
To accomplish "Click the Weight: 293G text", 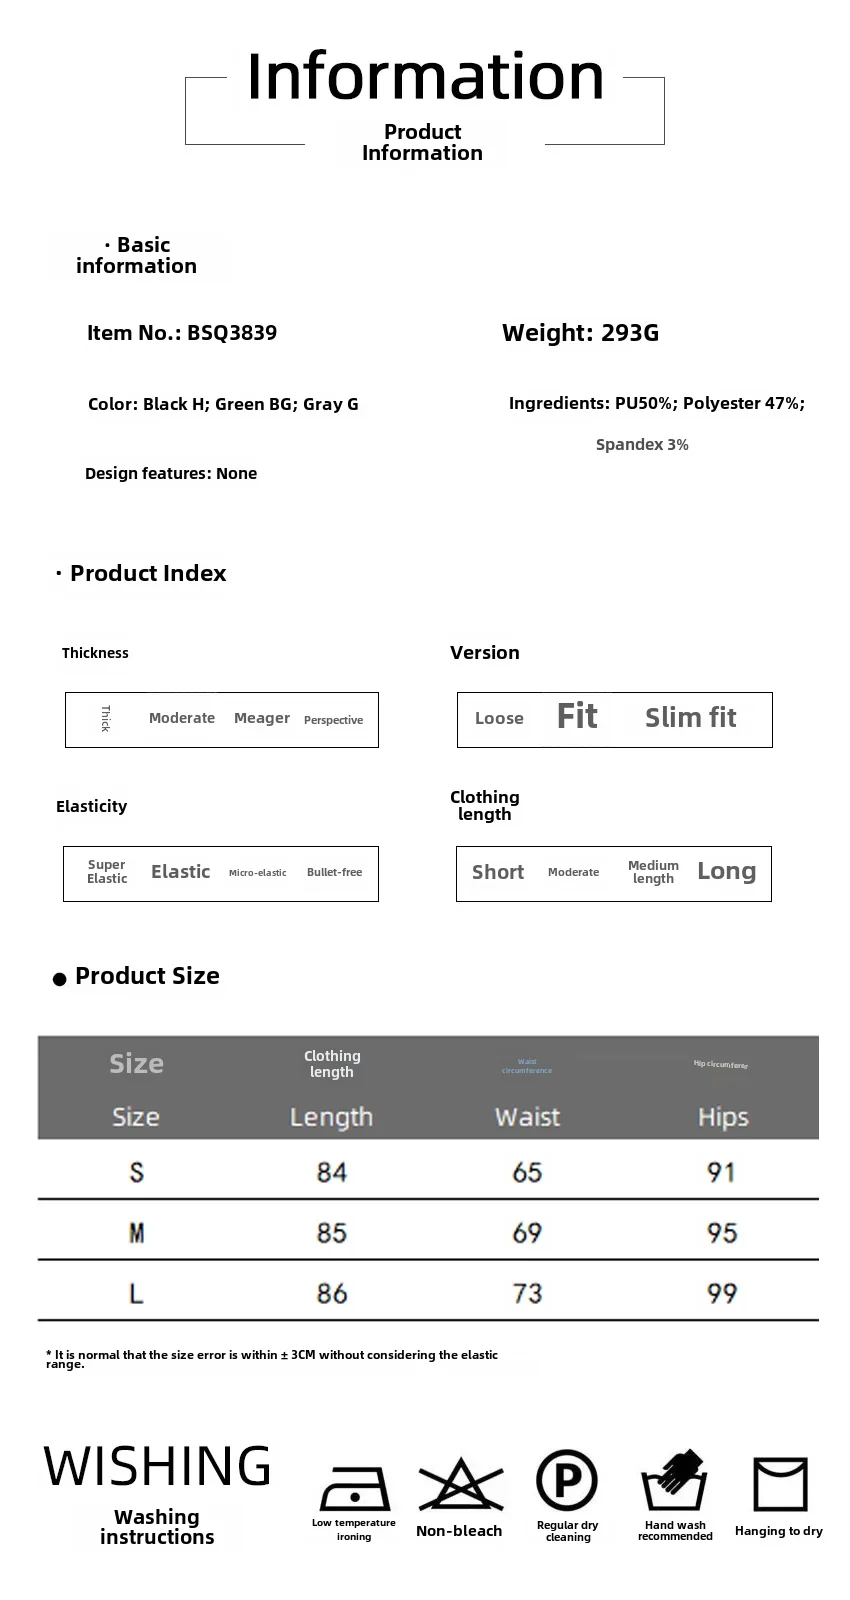I will click(580, 333).
